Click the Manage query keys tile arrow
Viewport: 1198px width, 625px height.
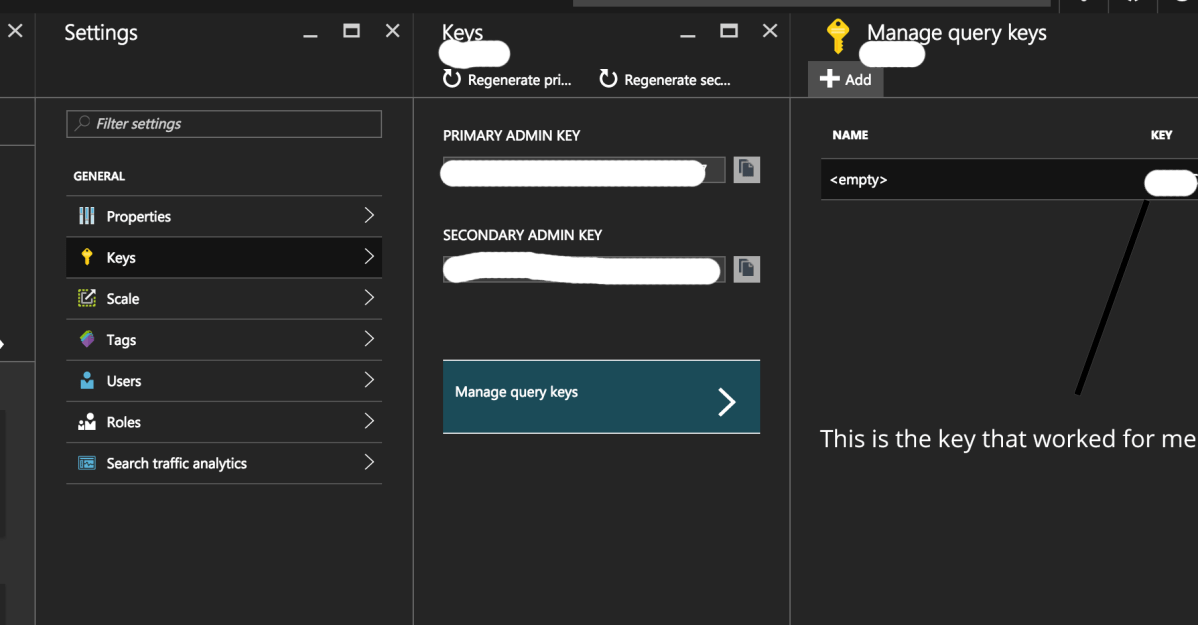tap(727, 402)
